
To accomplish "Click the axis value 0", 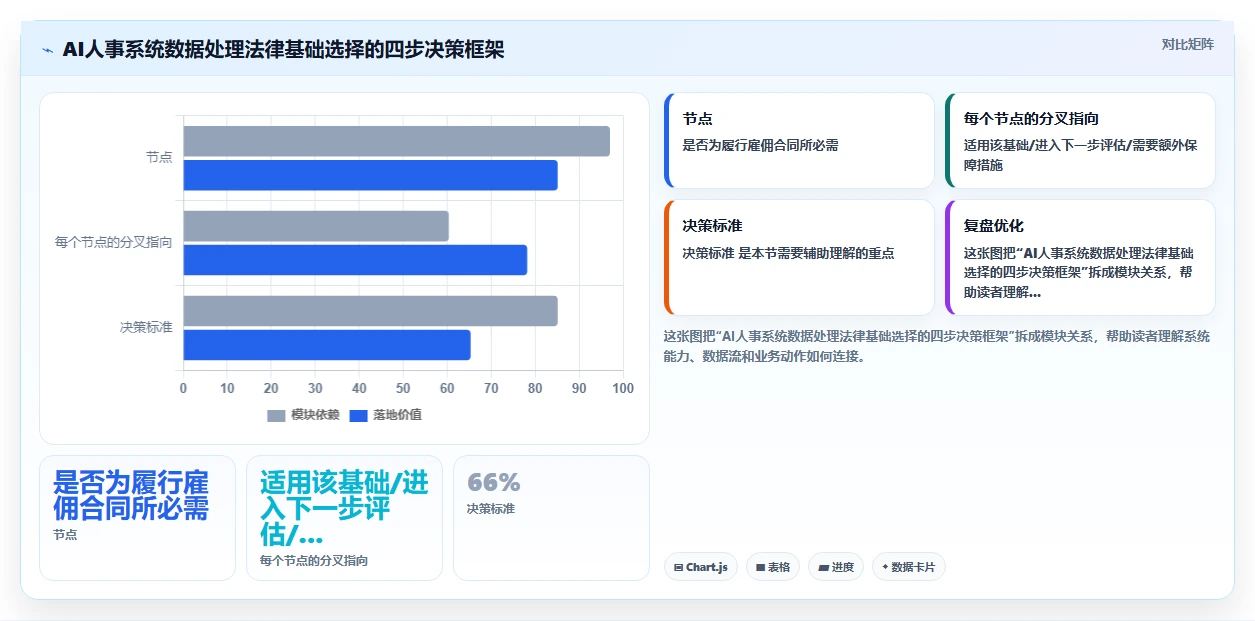I will click(183, 388).
